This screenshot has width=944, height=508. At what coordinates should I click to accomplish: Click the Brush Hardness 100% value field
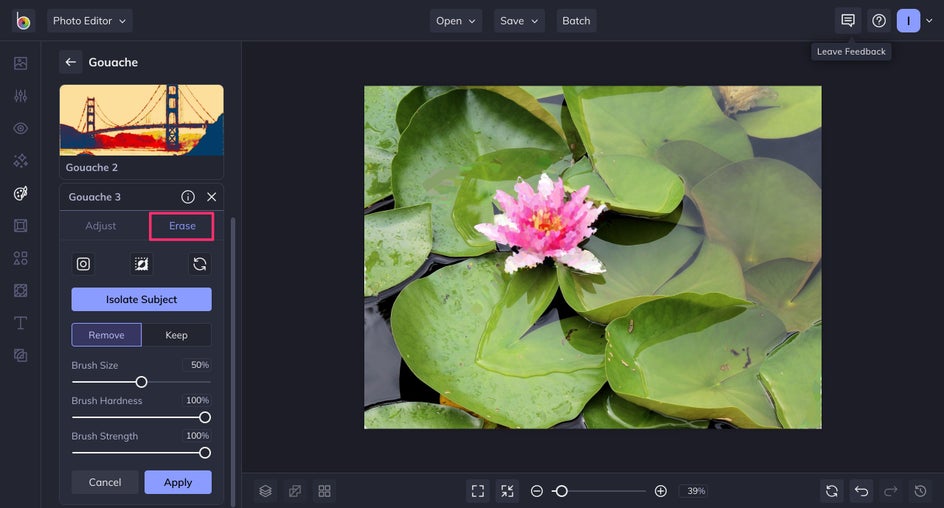197,400
